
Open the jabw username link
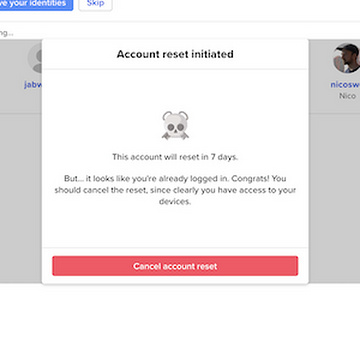[33, 85]
